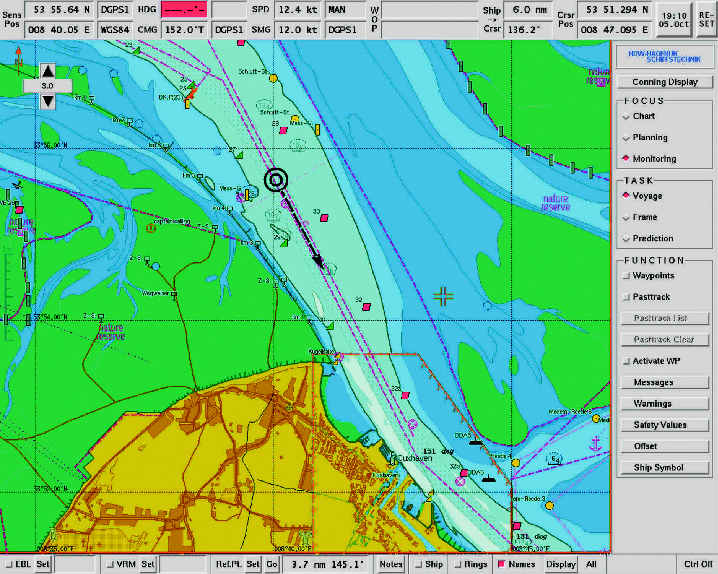718x574 pixels.
Task: Click the sensor latitude 53 55.64 N
Action: point(59,10)
